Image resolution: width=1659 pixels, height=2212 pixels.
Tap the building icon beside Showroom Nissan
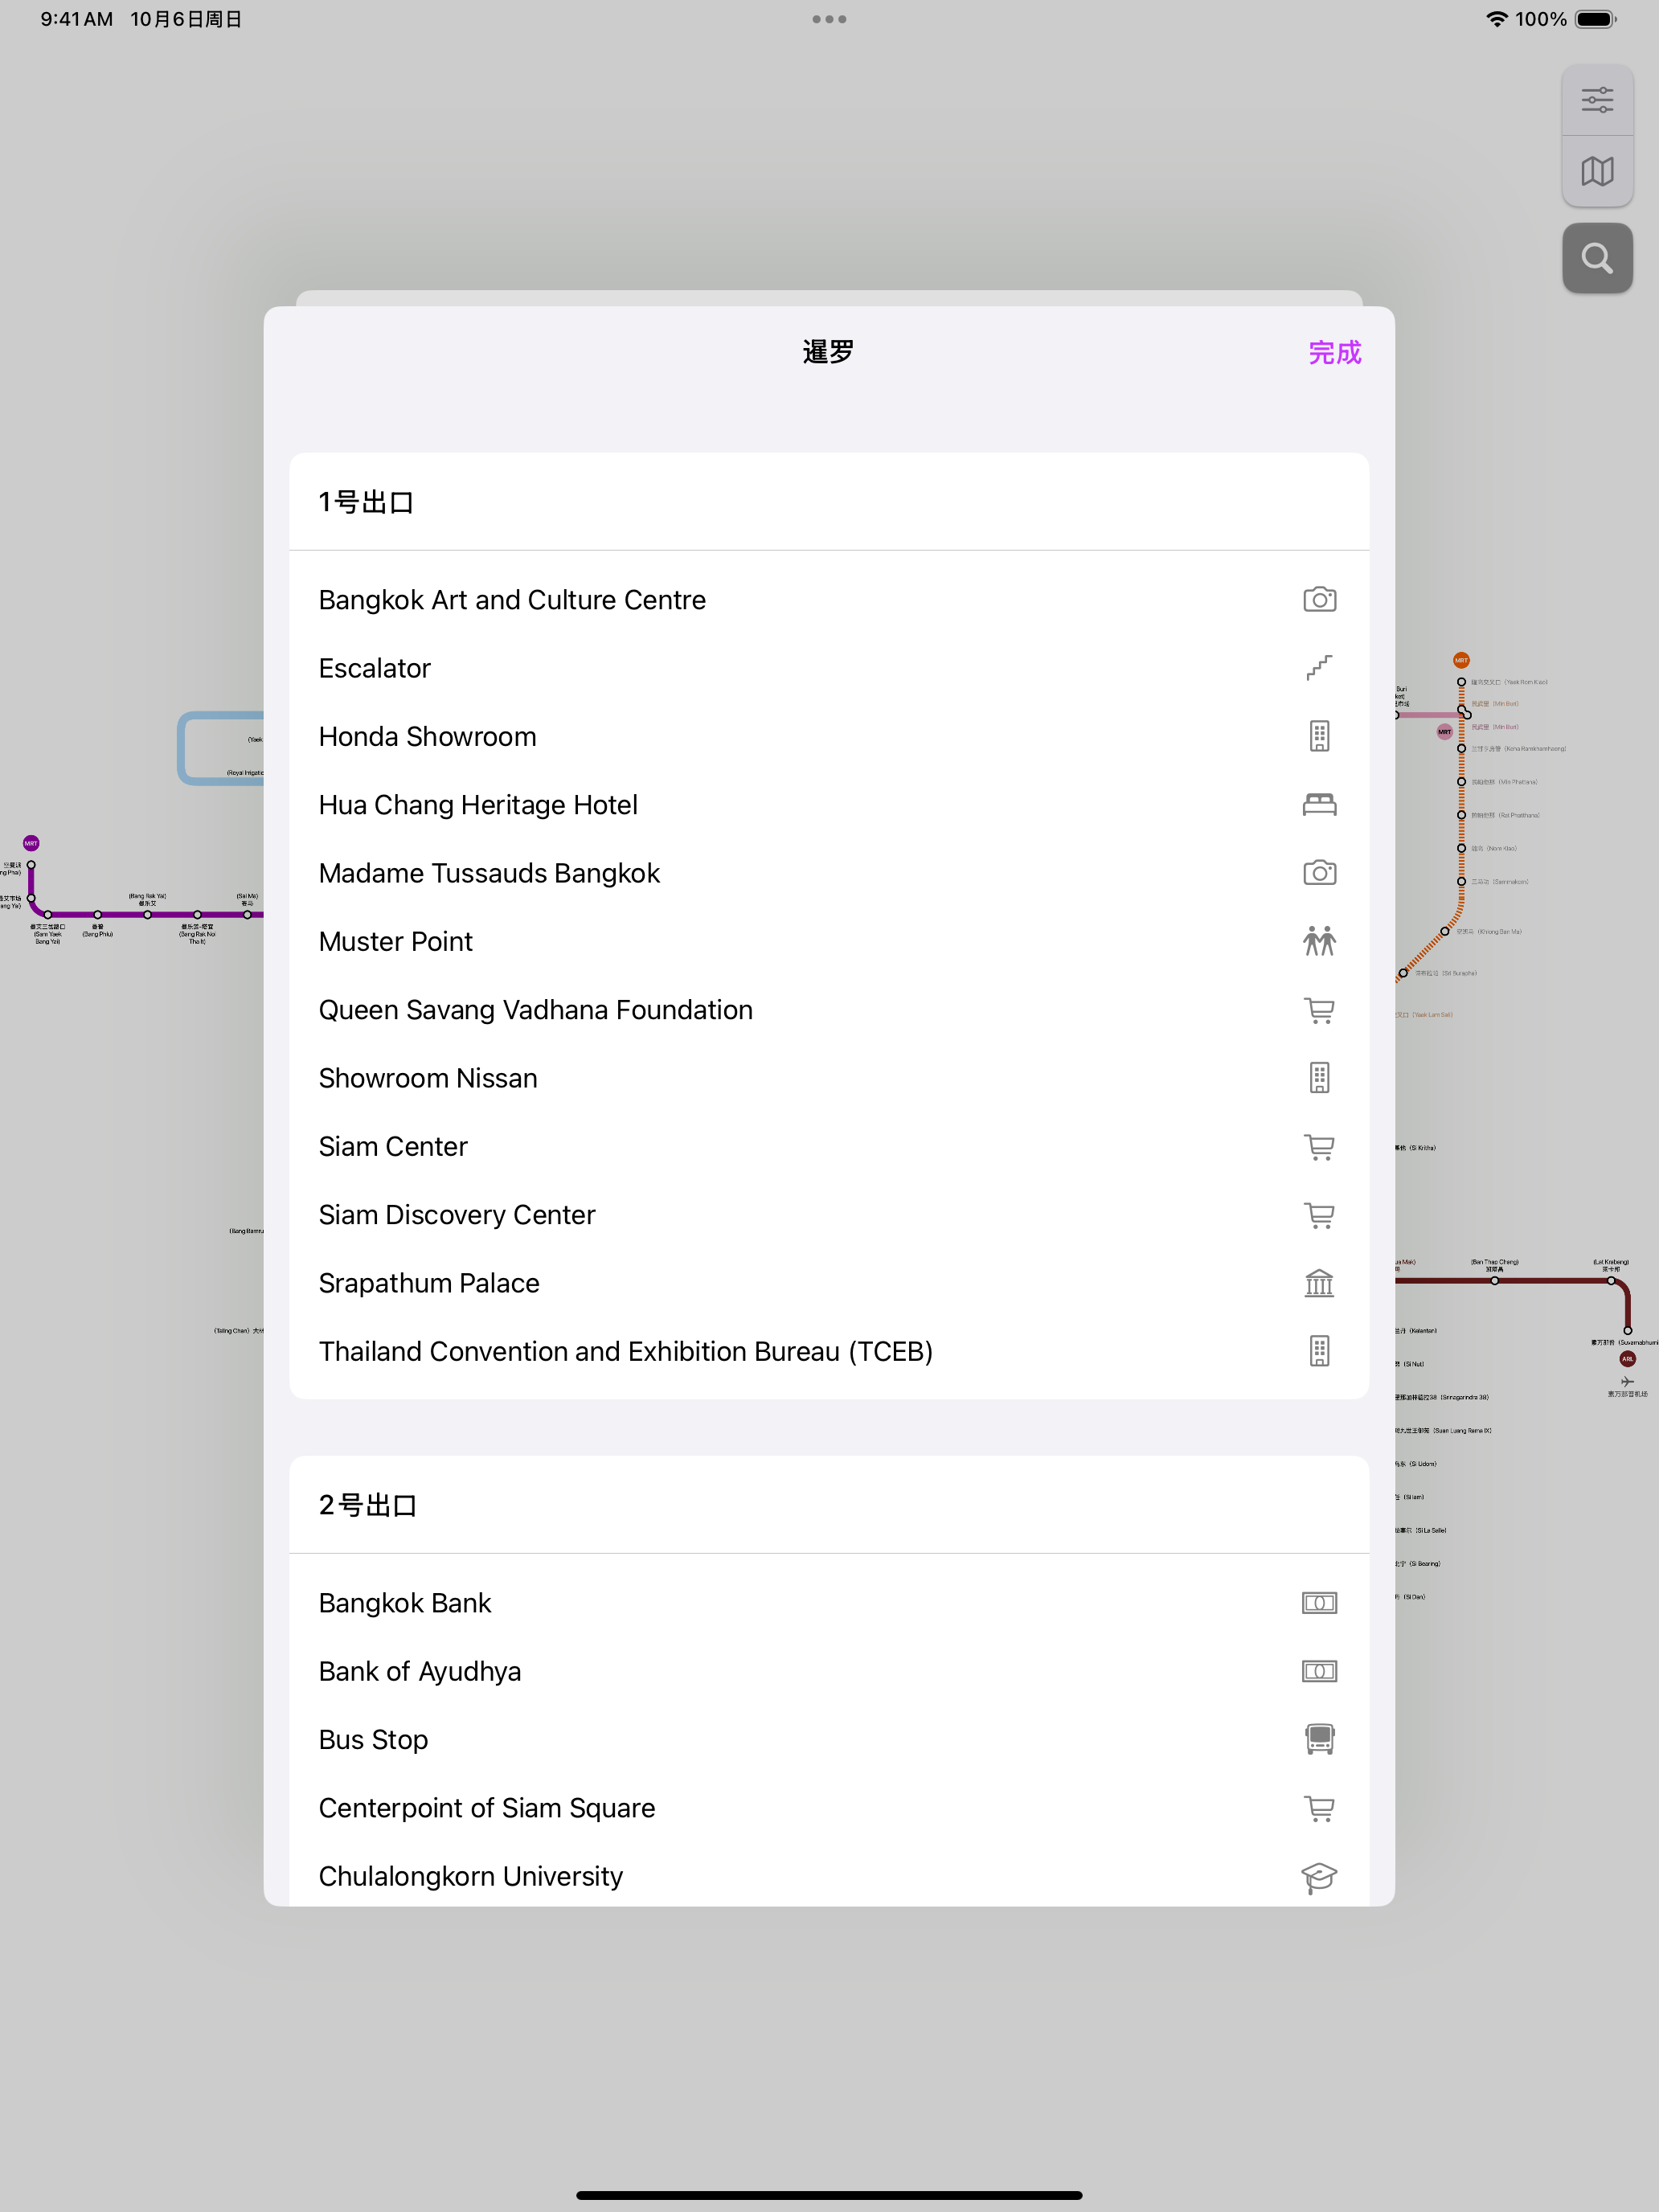click(x=1319, y=1078)
